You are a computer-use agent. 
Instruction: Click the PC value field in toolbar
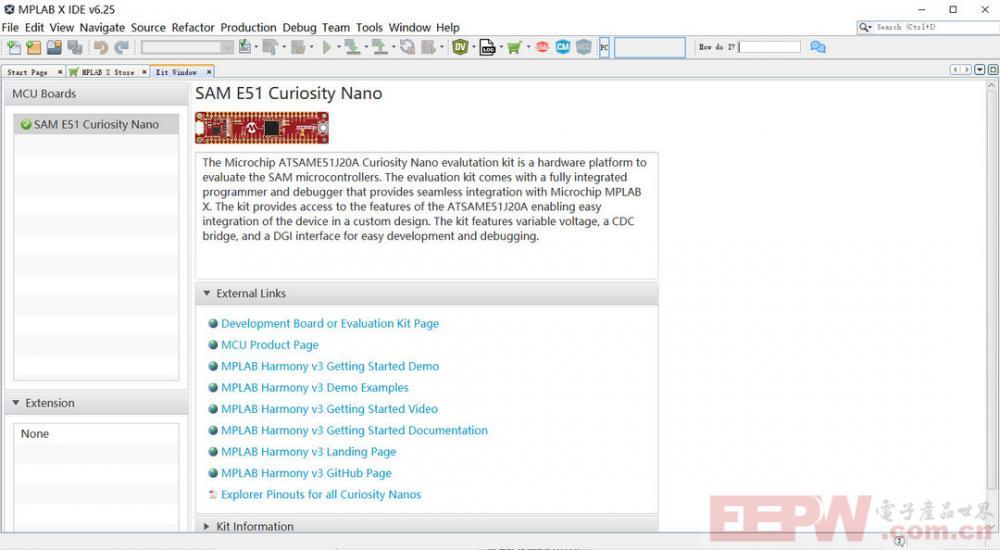pyautogui.click(x=649, y=47)
